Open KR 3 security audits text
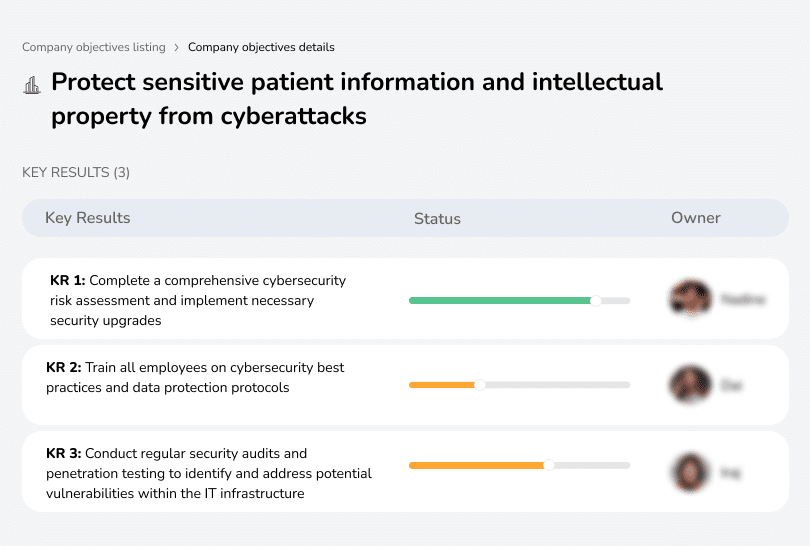This screenshot has height=546, width=810. click(x=209, y=473)
